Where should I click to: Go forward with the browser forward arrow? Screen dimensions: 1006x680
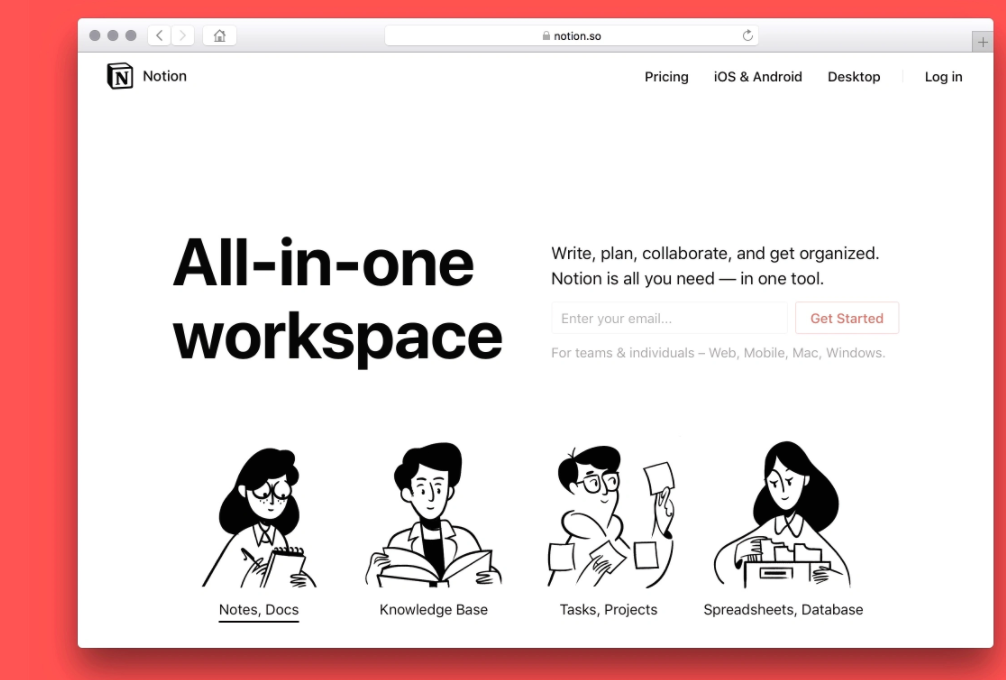(x=183, y=35)
